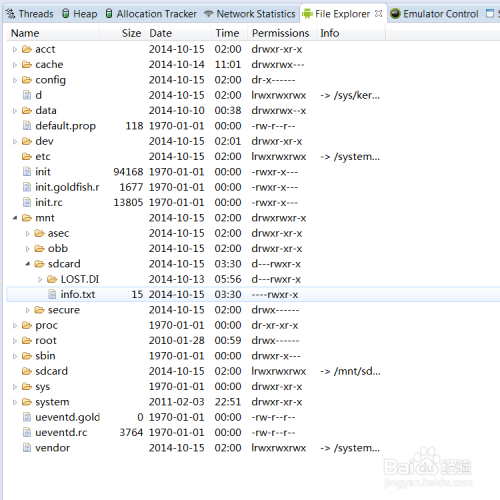Click the proc folder icon
The height and width of the screenshot is (500, 500).
click(x=27, y=325)
